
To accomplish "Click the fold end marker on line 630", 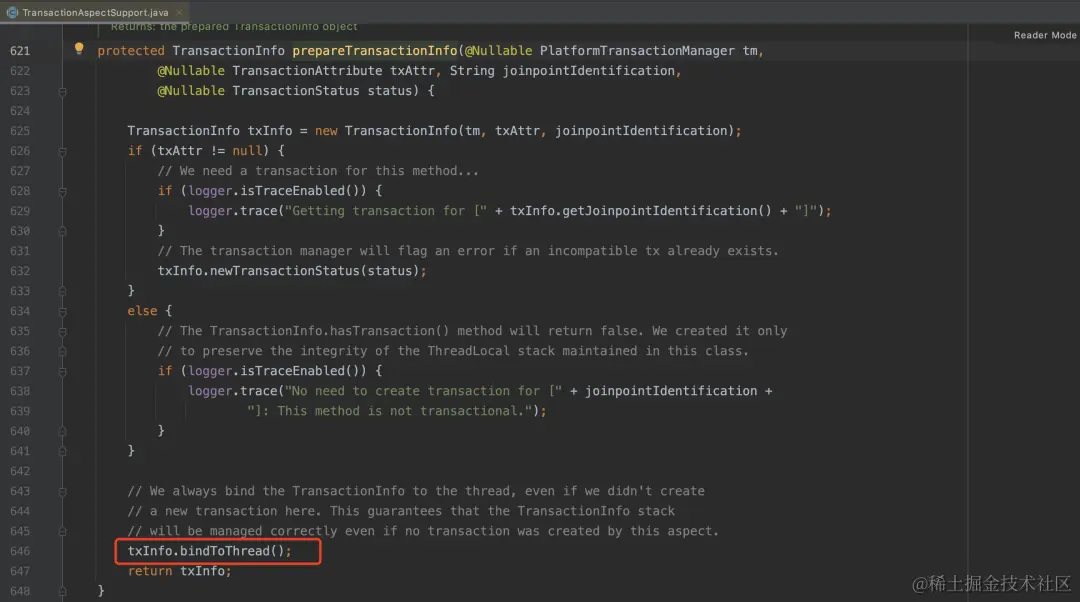I will [62, 231].
